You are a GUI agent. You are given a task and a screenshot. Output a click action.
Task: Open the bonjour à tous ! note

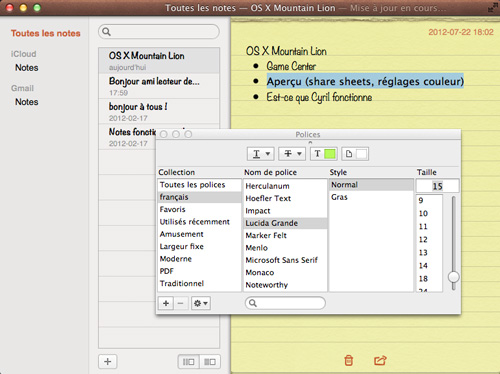tap(159, 111)
